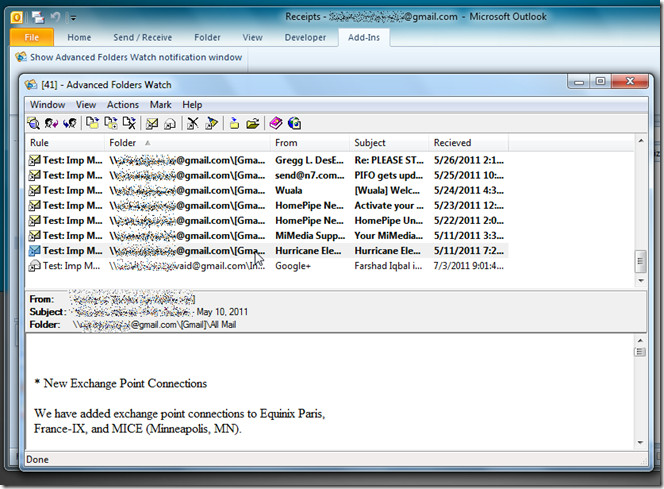Screen dimensions: 664x489
Task: Open help via the pink book icon
Action: [276, 123]
